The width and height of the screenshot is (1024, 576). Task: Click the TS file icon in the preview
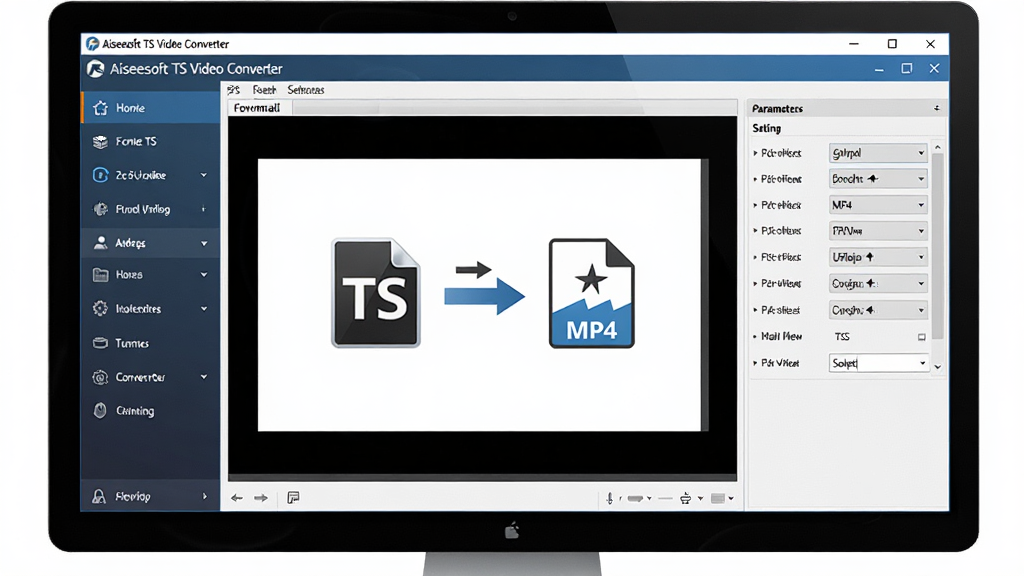pyautogui.click(x=376, y=293)
